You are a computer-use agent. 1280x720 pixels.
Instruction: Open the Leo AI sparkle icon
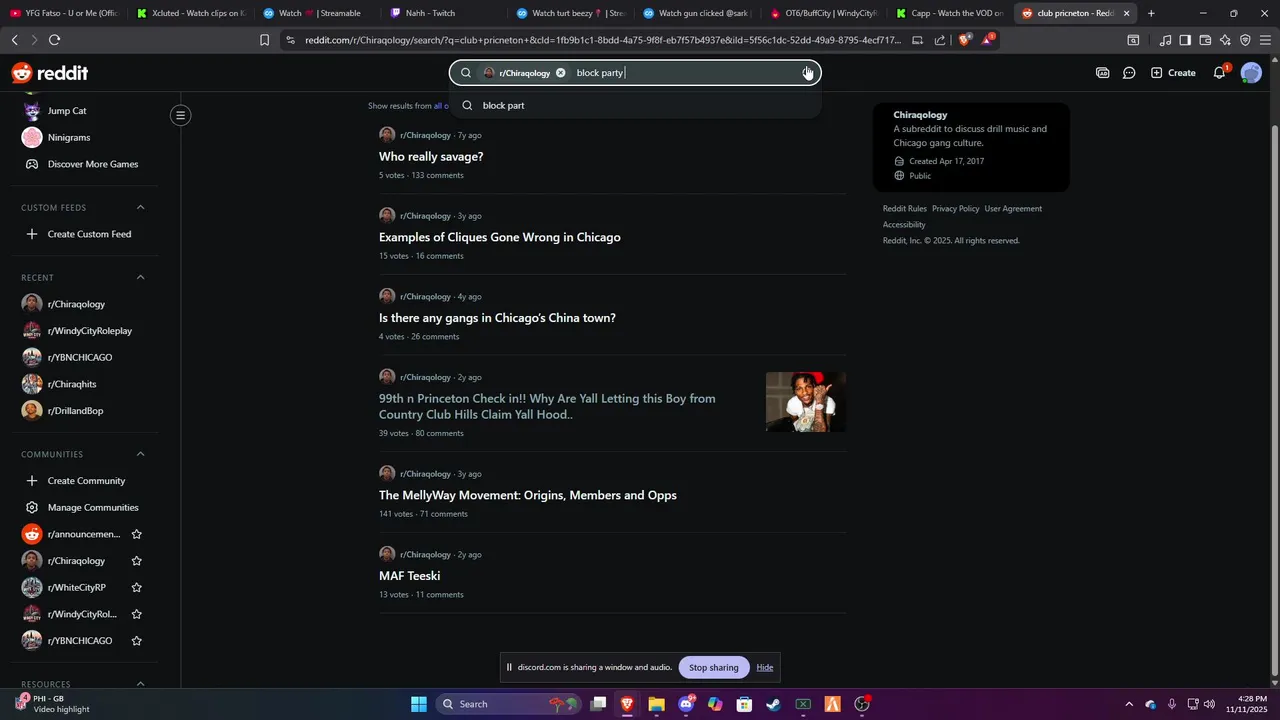pos(1225,40)
